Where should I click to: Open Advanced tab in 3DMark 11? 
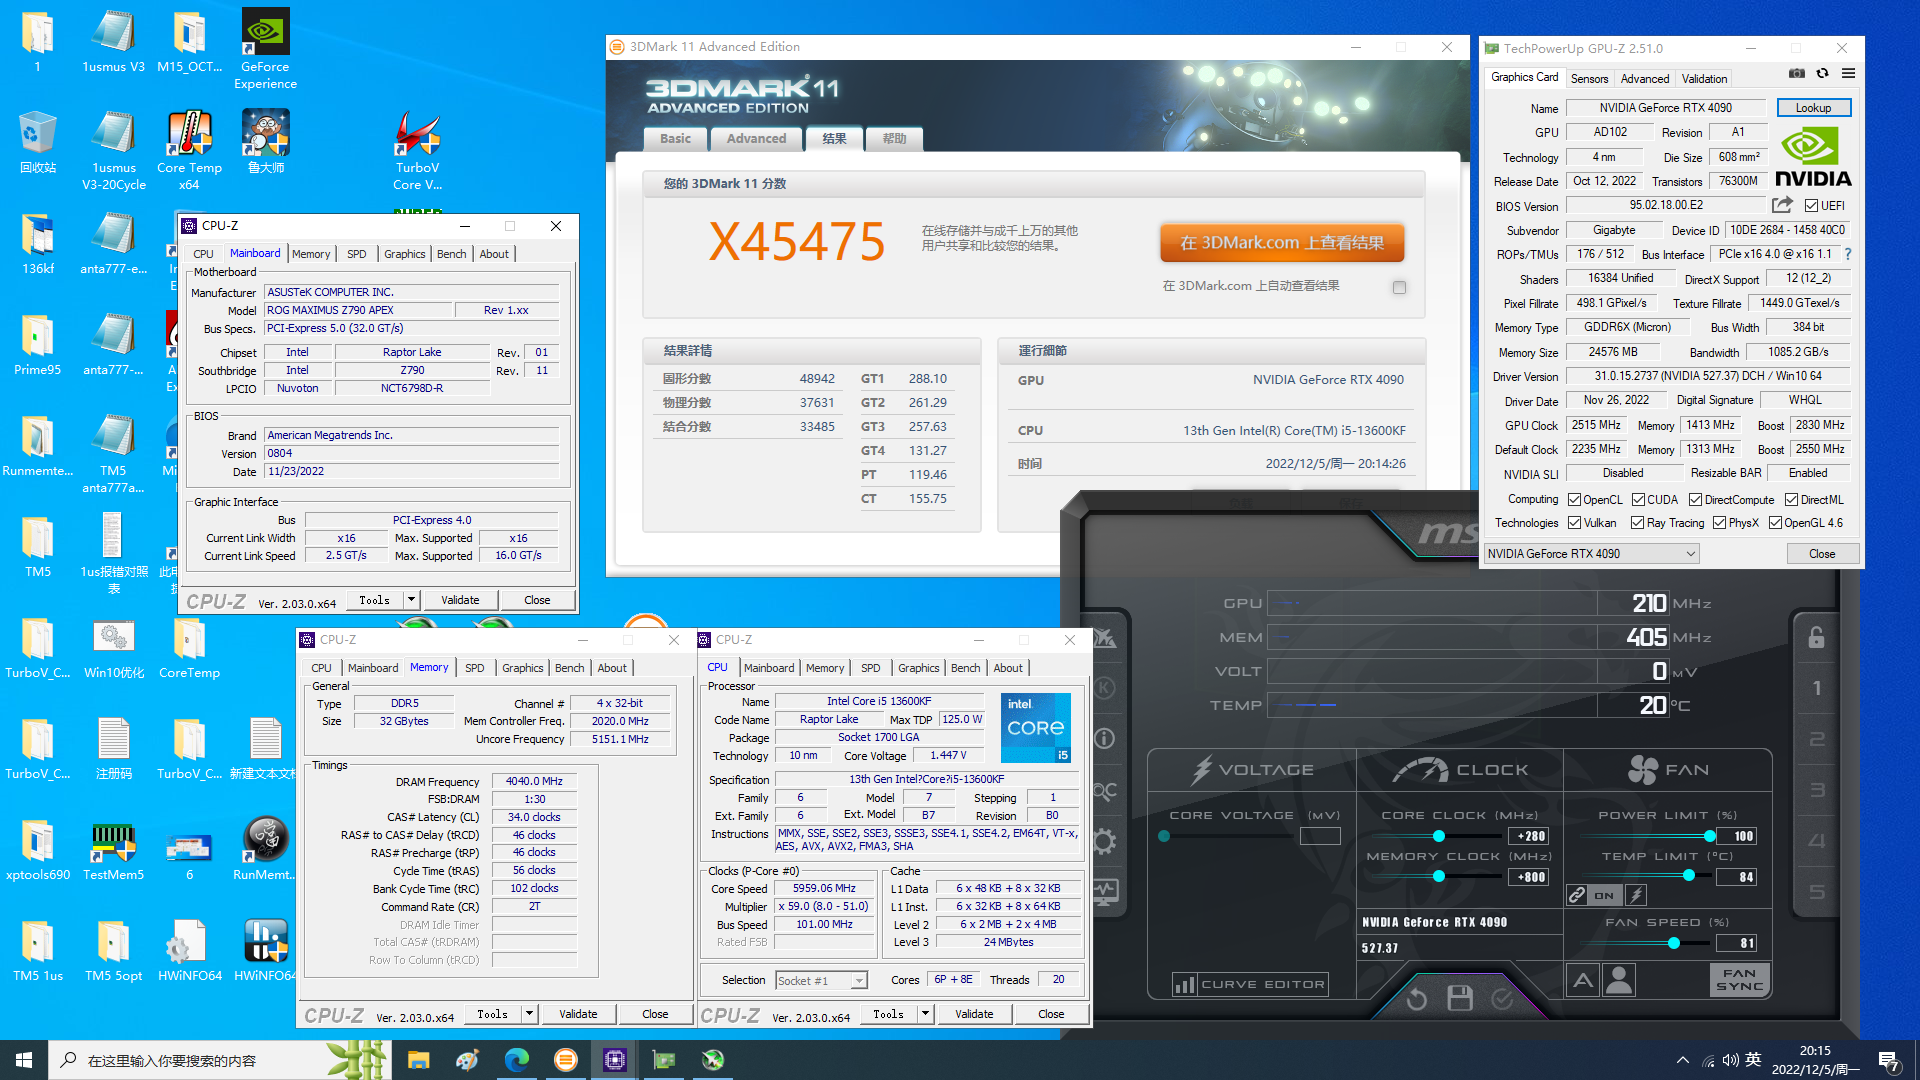[x=756, y=139]
